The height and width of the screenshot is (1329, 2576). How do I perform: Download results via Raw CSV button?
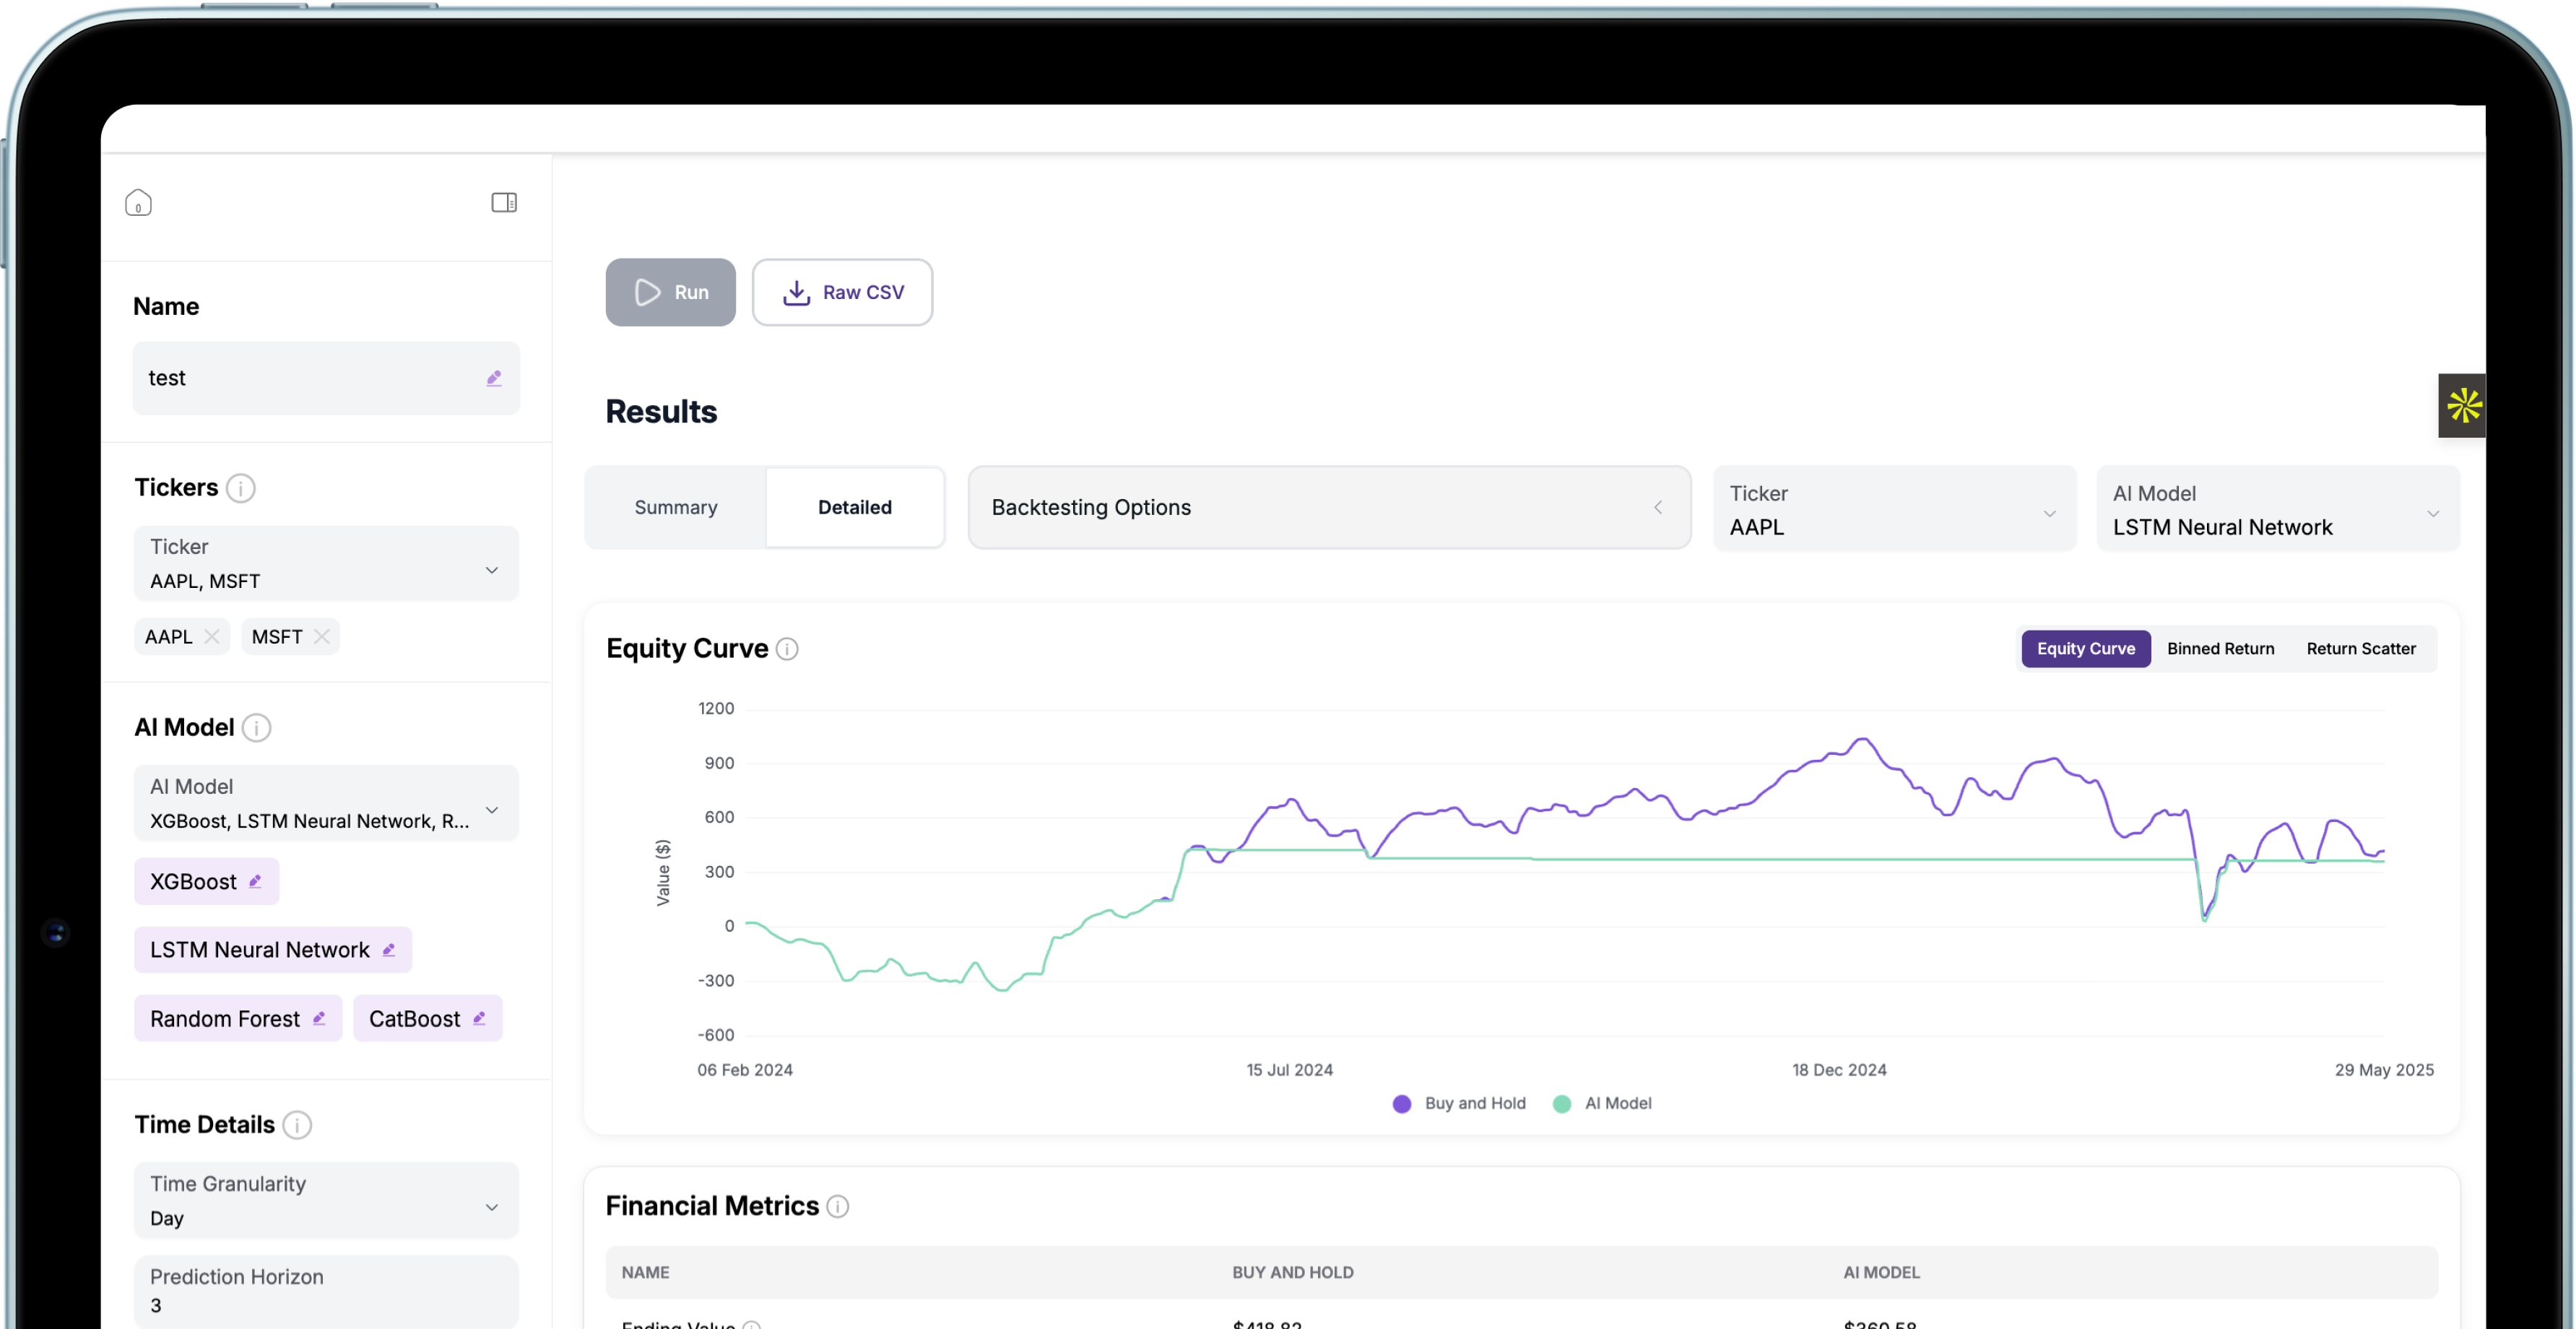(842, 292)
